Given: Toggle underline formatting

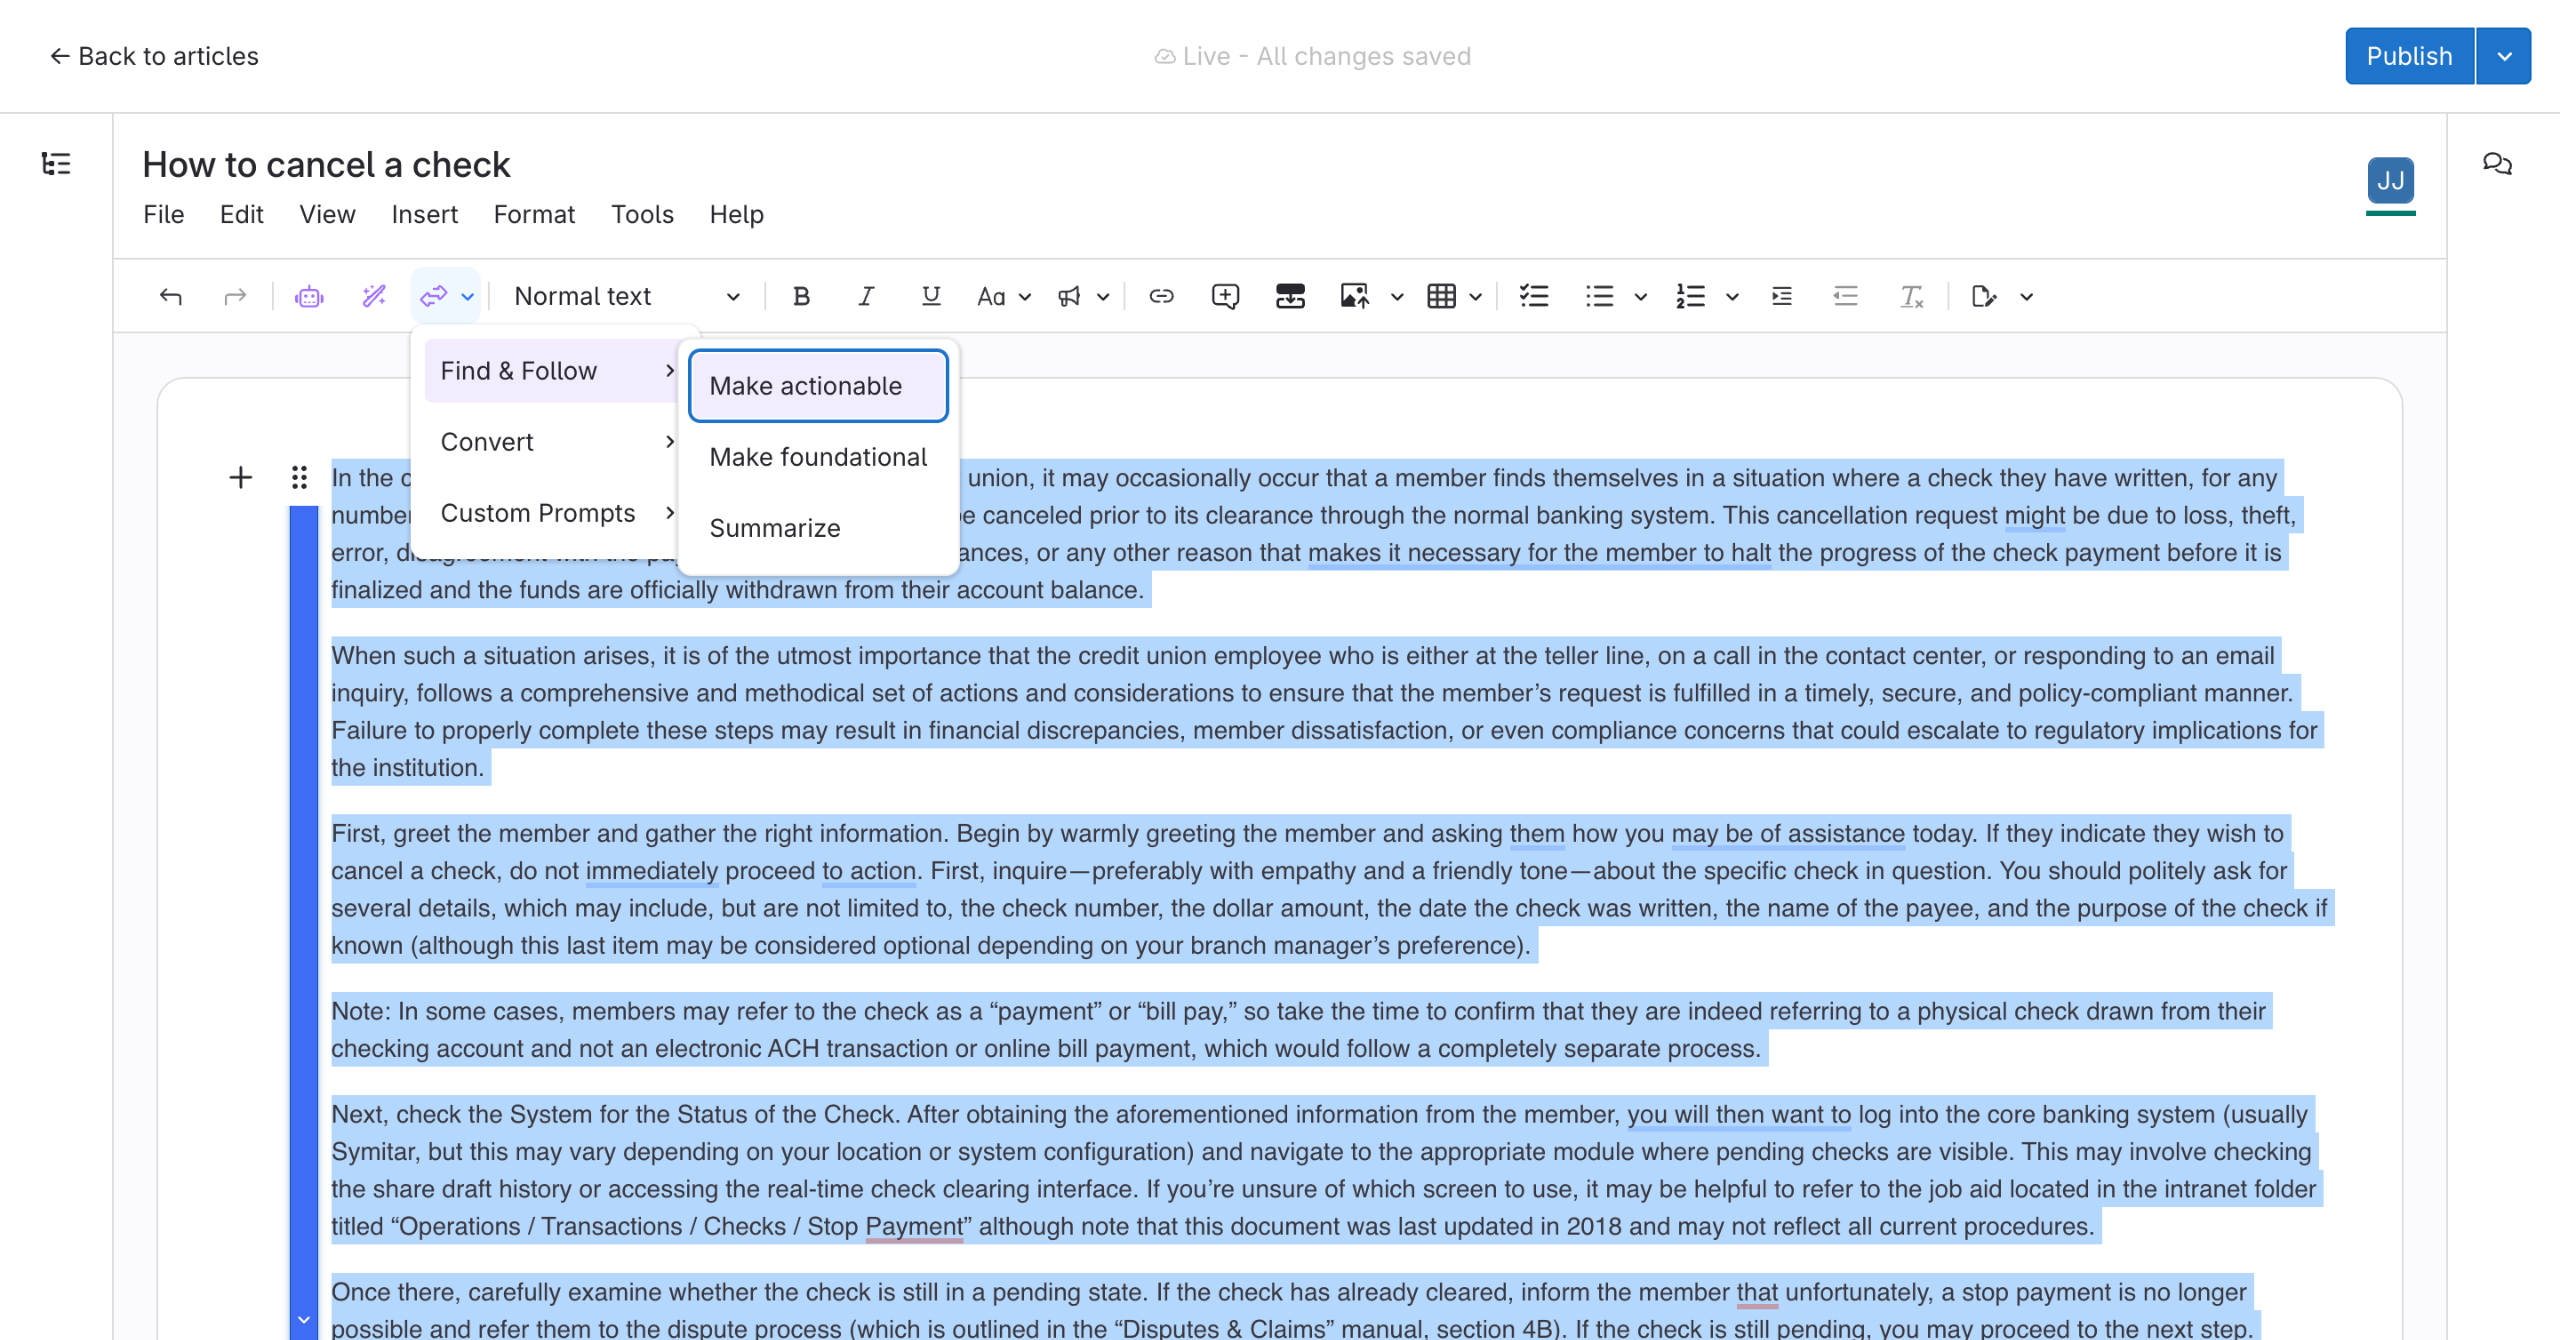Looking at the screenshot, I should pyautogui.click(x=931, y=296).
